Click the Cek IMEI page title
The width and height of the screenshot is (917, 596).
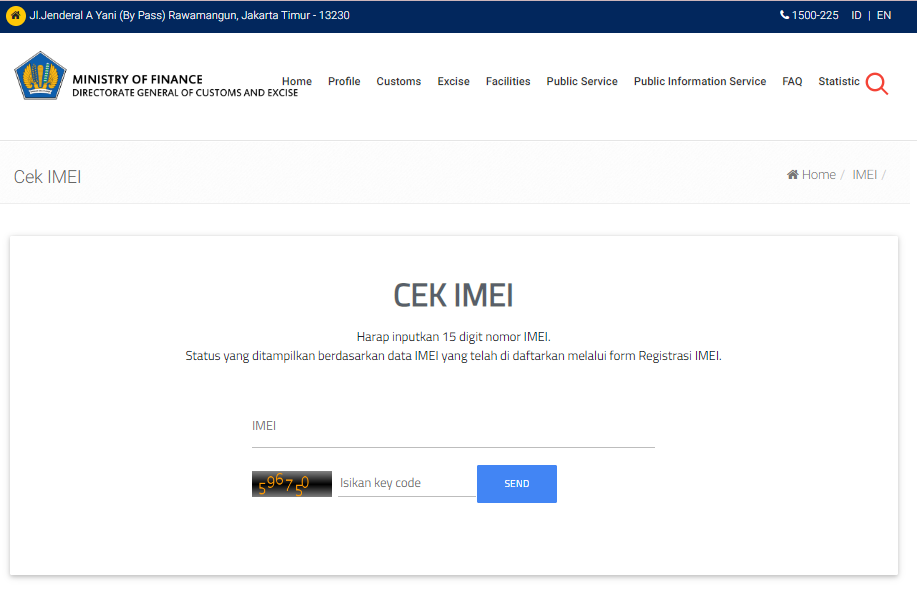[47, 177]
